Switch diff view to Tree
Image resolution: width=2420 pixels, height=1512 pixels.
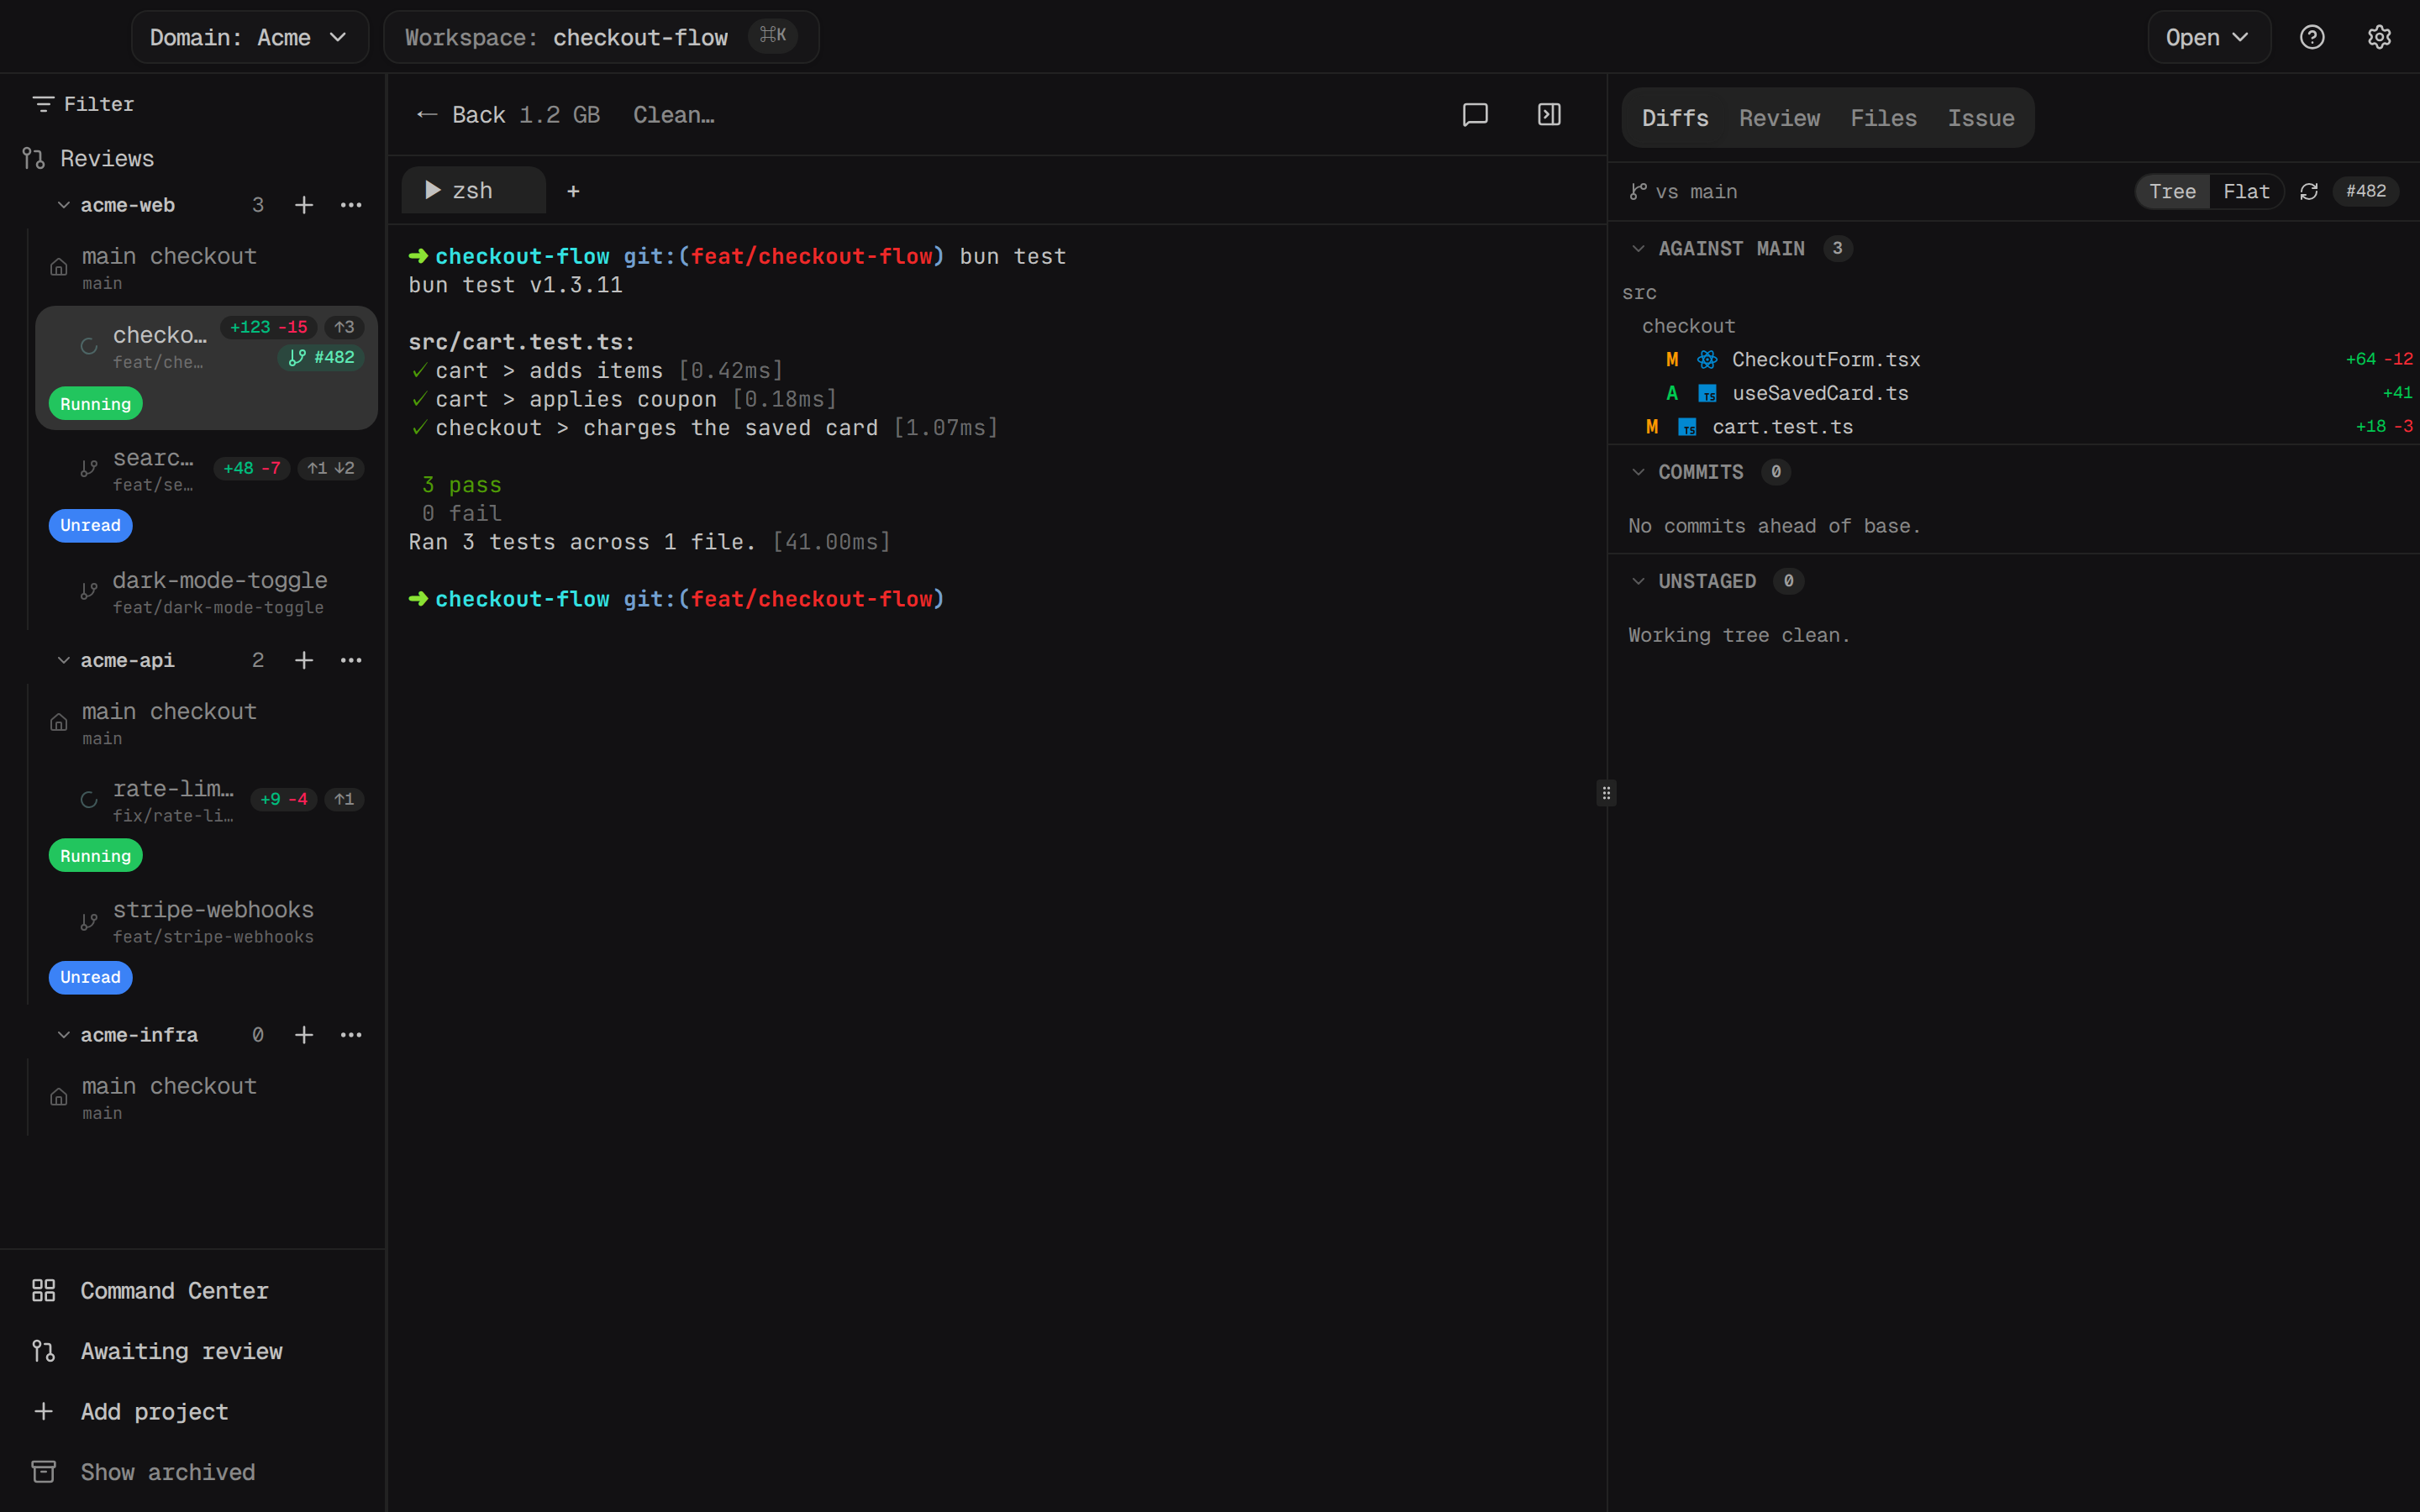click(2172, 191)
